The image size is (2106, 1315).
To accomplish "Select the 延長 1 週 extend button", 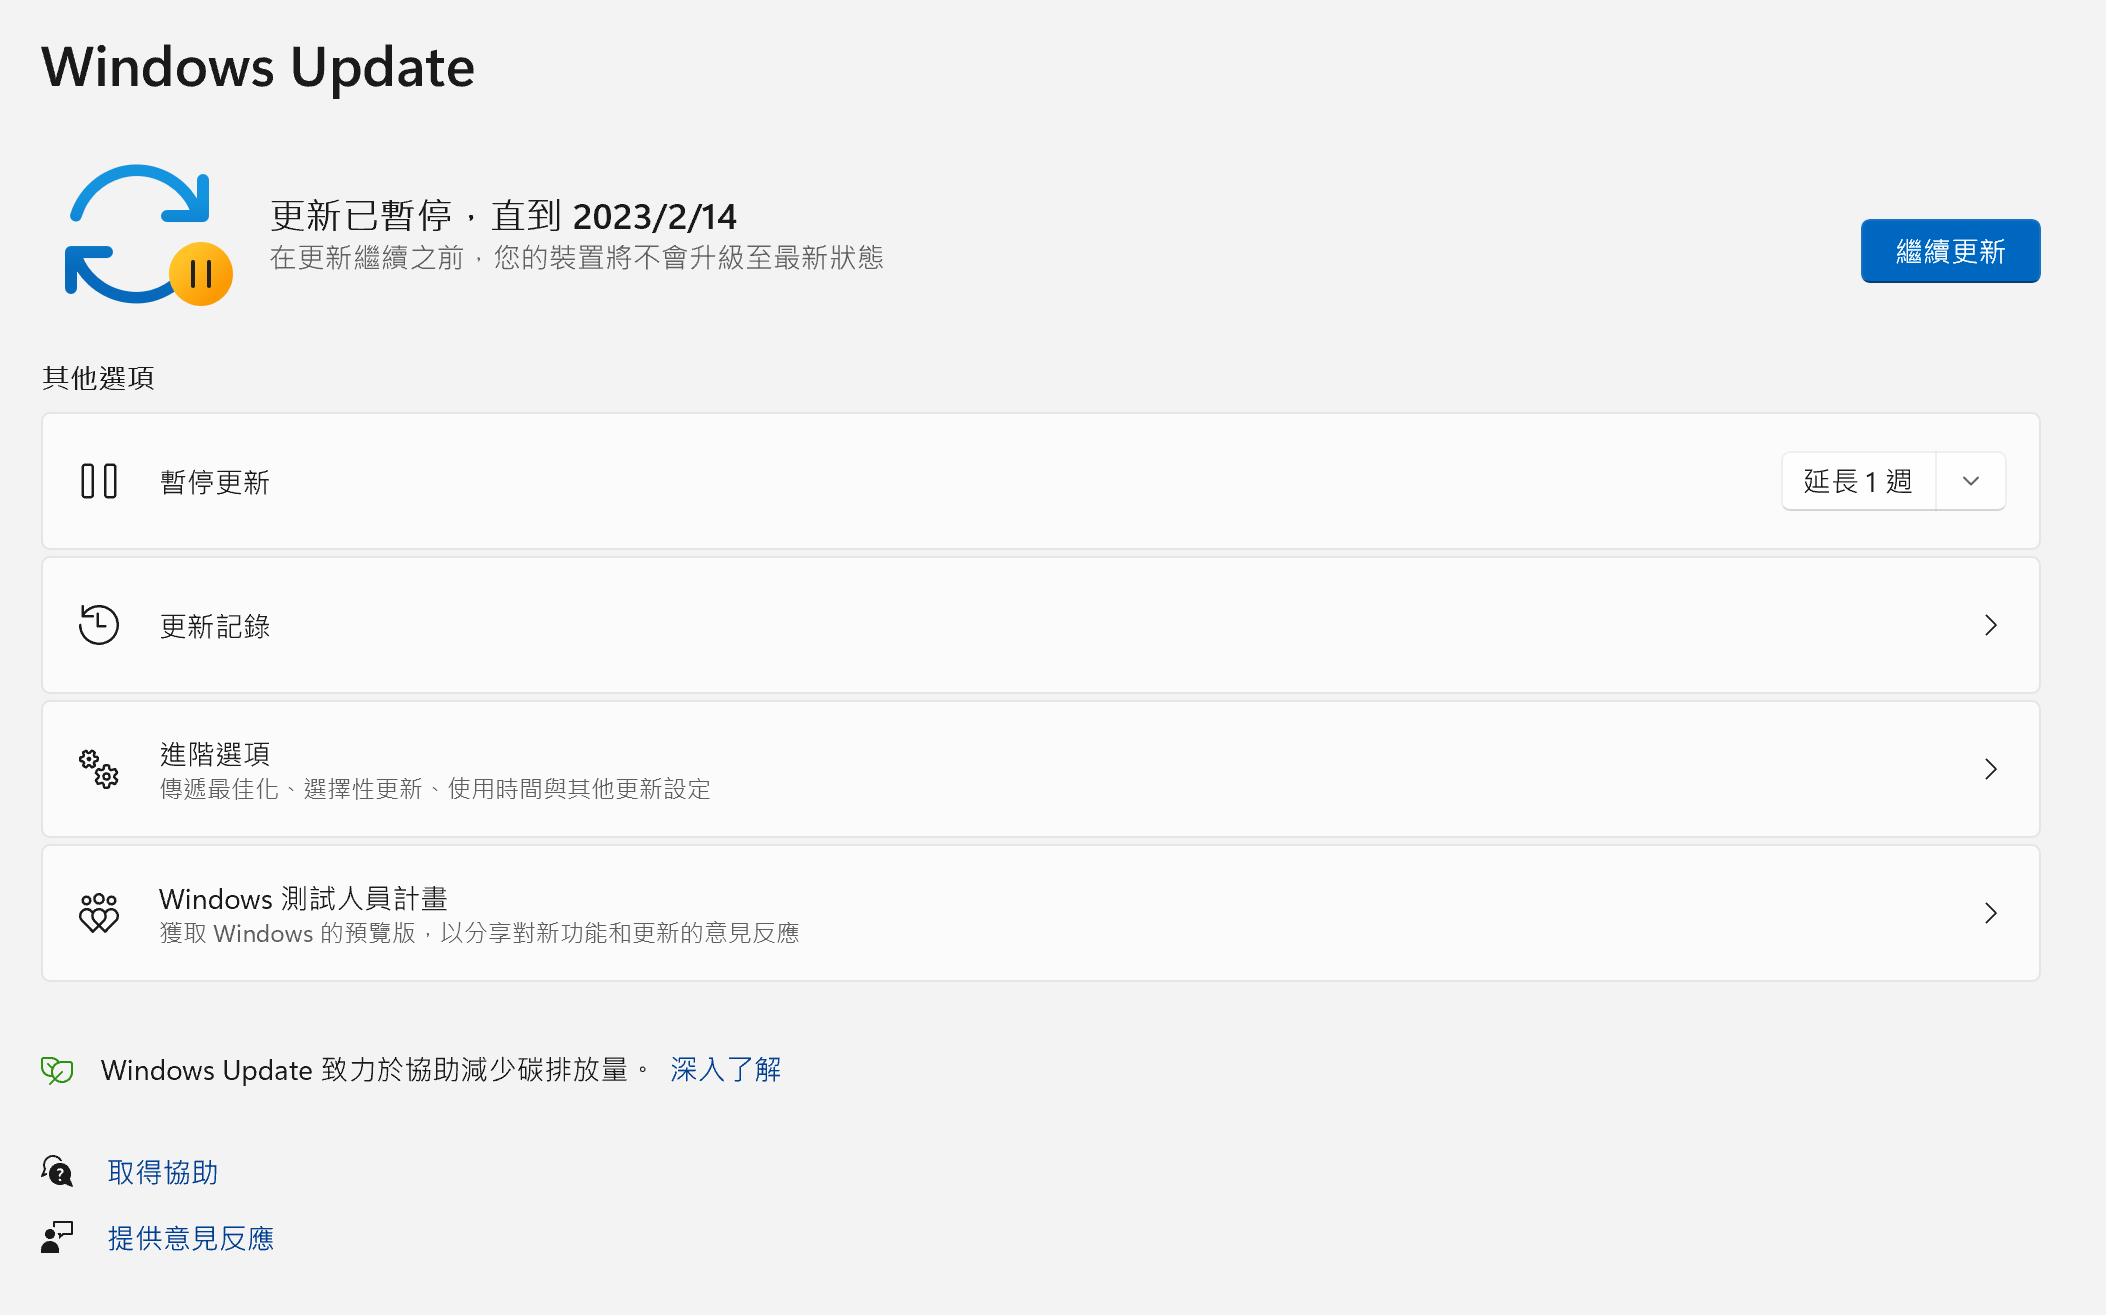I will (1858, 481).
